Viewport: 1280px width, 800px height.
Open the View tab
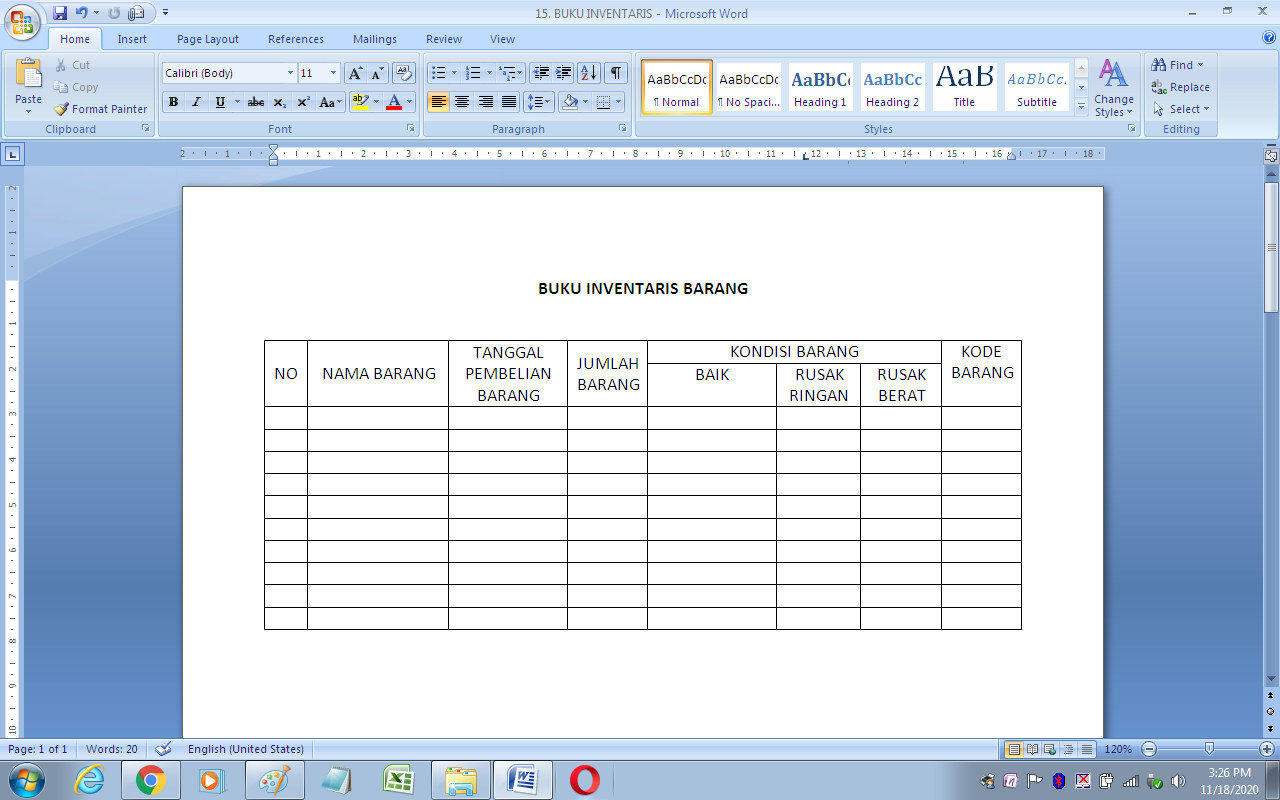pos(503,39)
